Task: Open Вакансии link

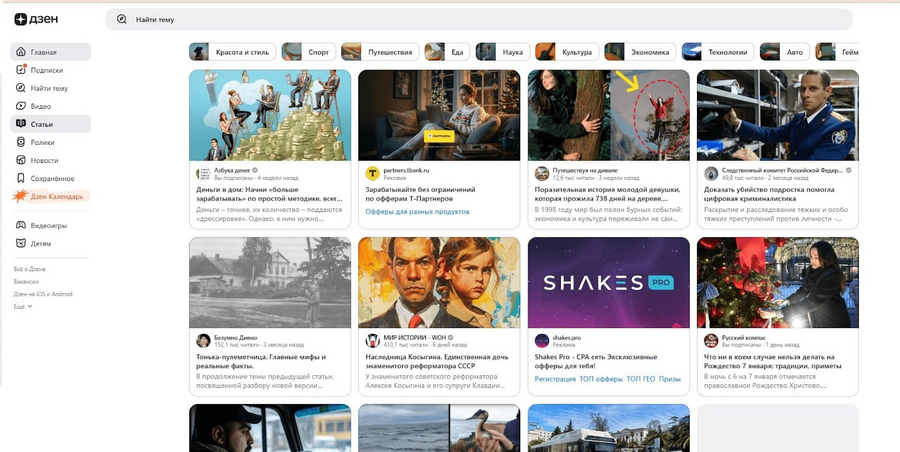Action: pyautogui.click(x=26, y=281)
